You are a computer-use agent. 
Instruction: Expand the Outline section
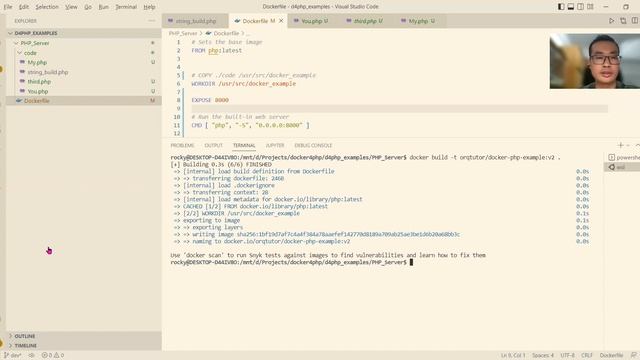pos(84,336)
